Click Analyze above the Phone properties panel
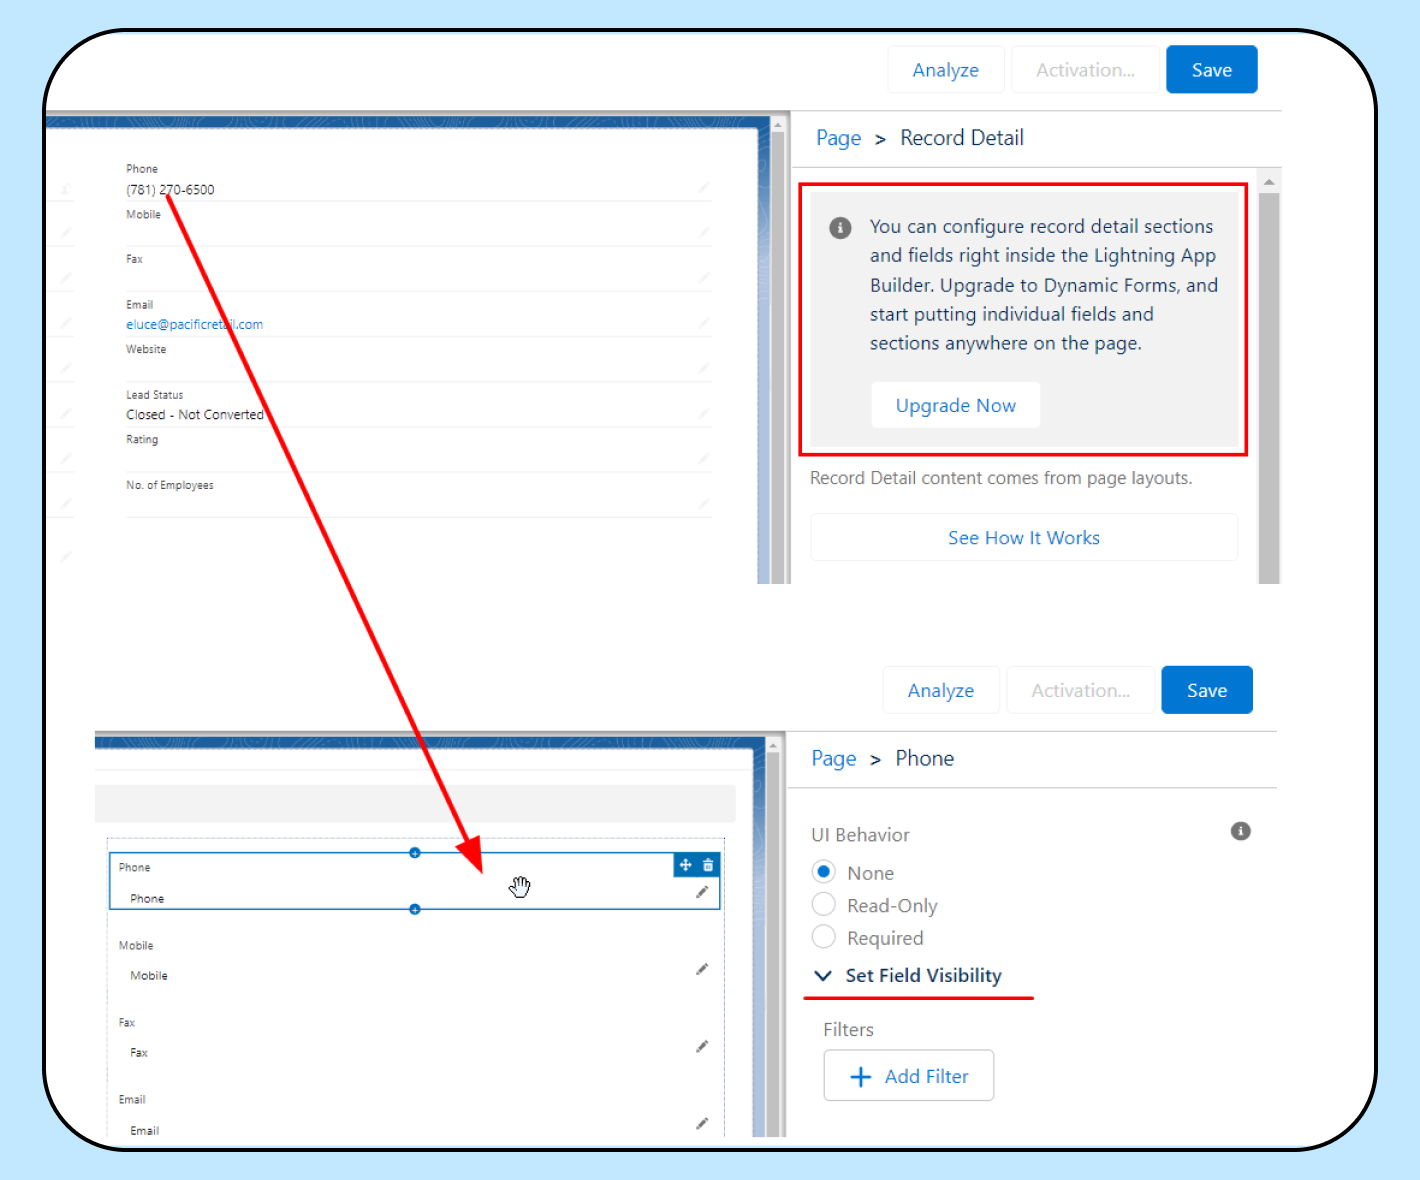The image size is (1420, 1180). [941, 690]
